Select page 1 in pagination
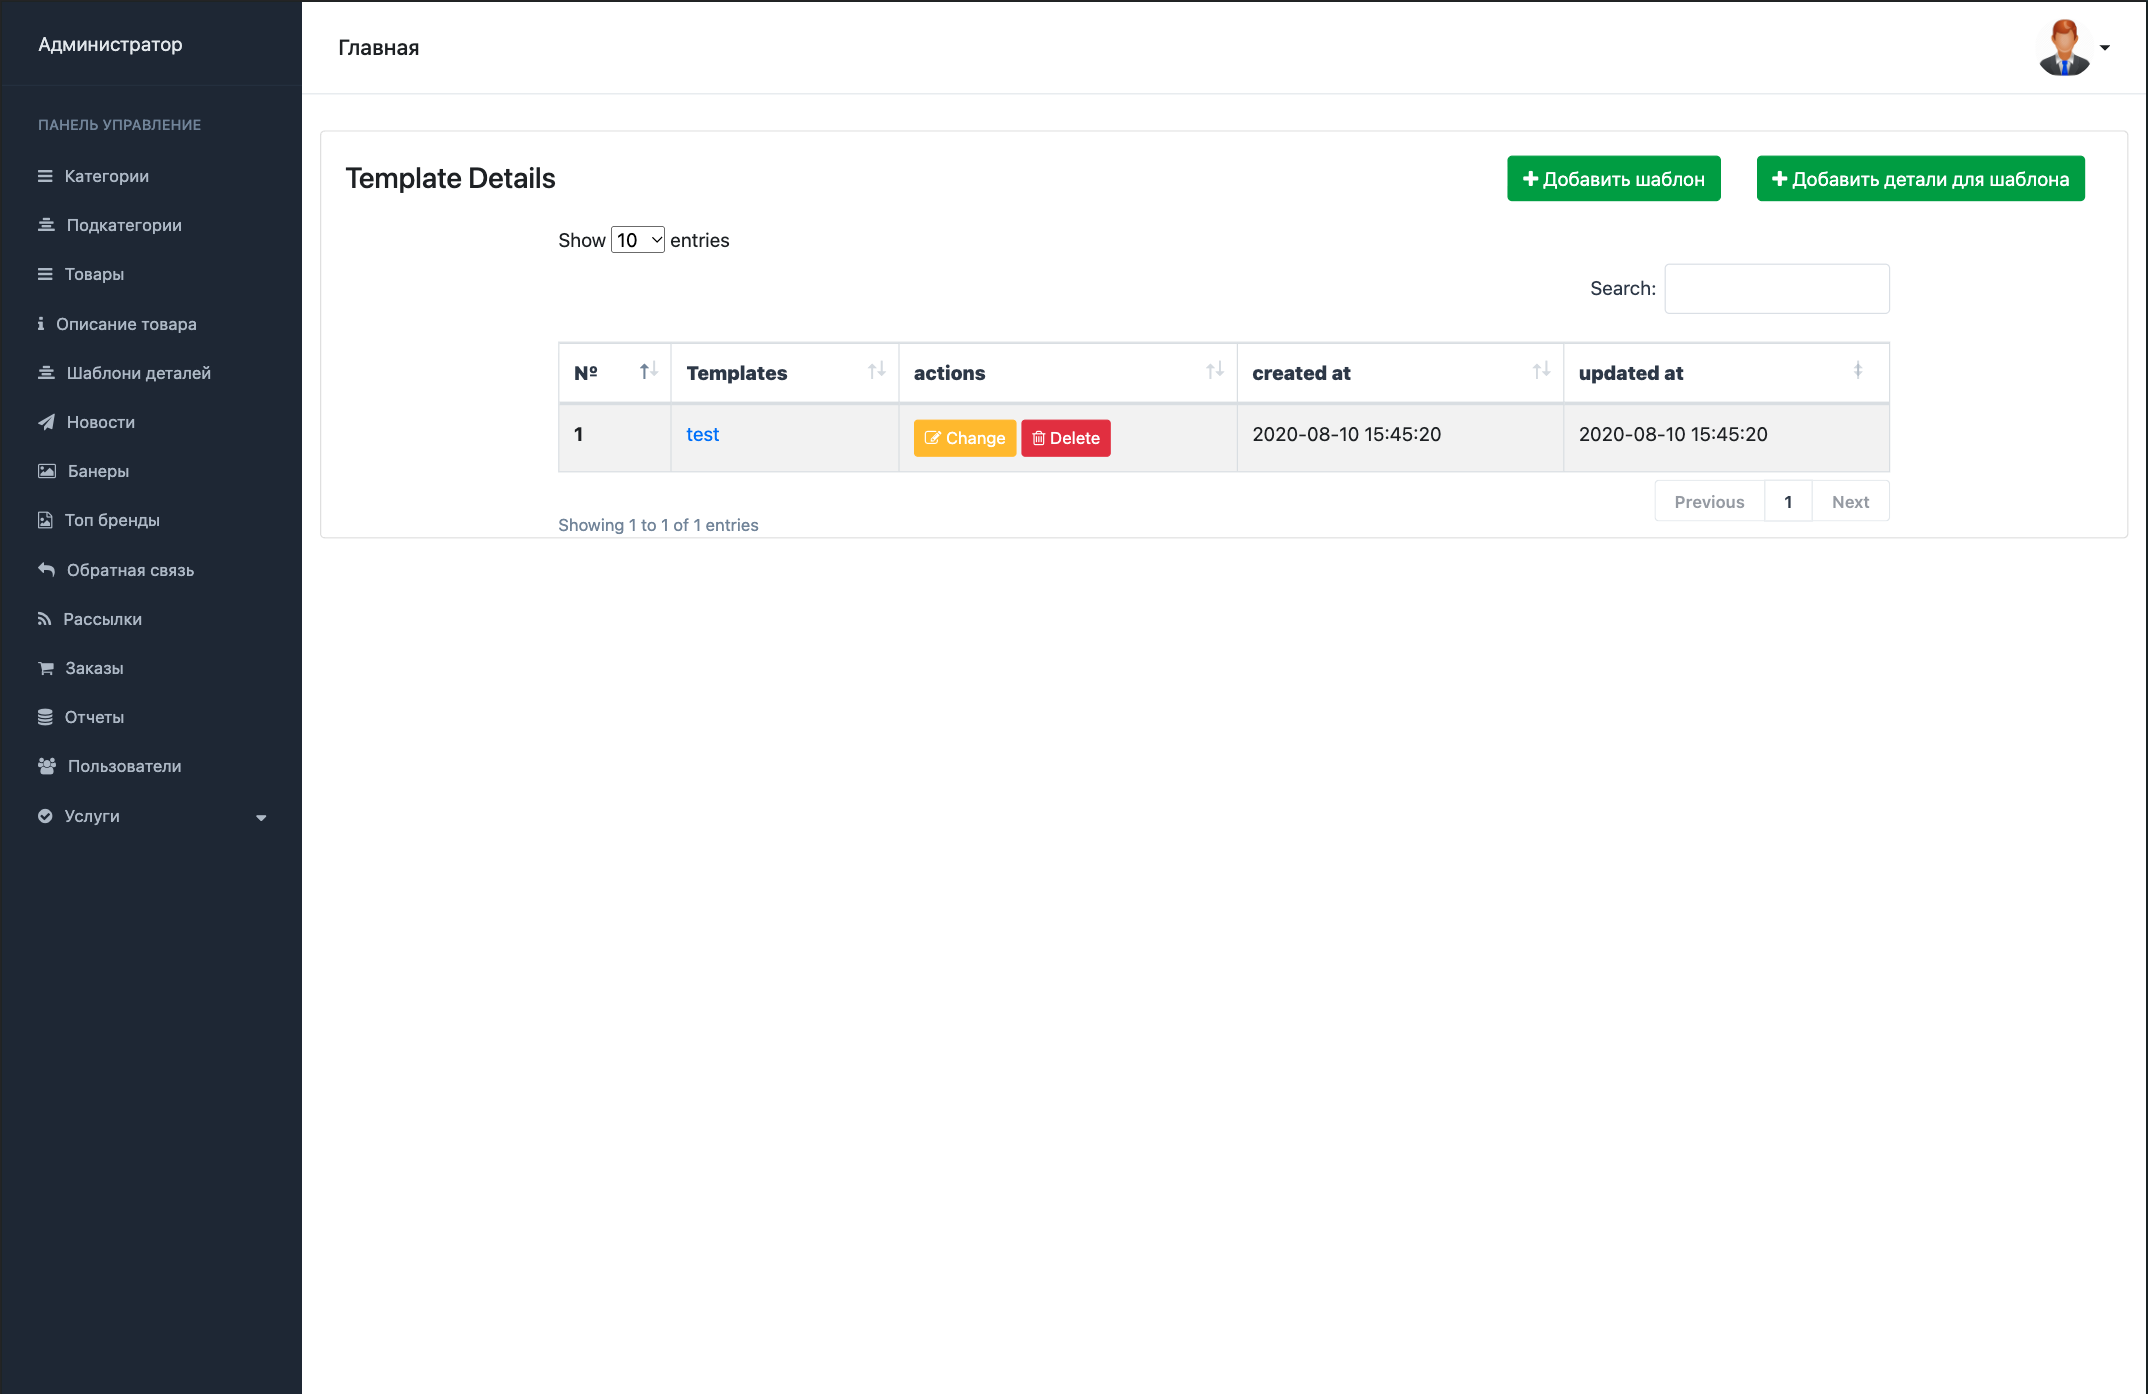The height and width of the screenshot is (1394, 2148). (1788, 502)
